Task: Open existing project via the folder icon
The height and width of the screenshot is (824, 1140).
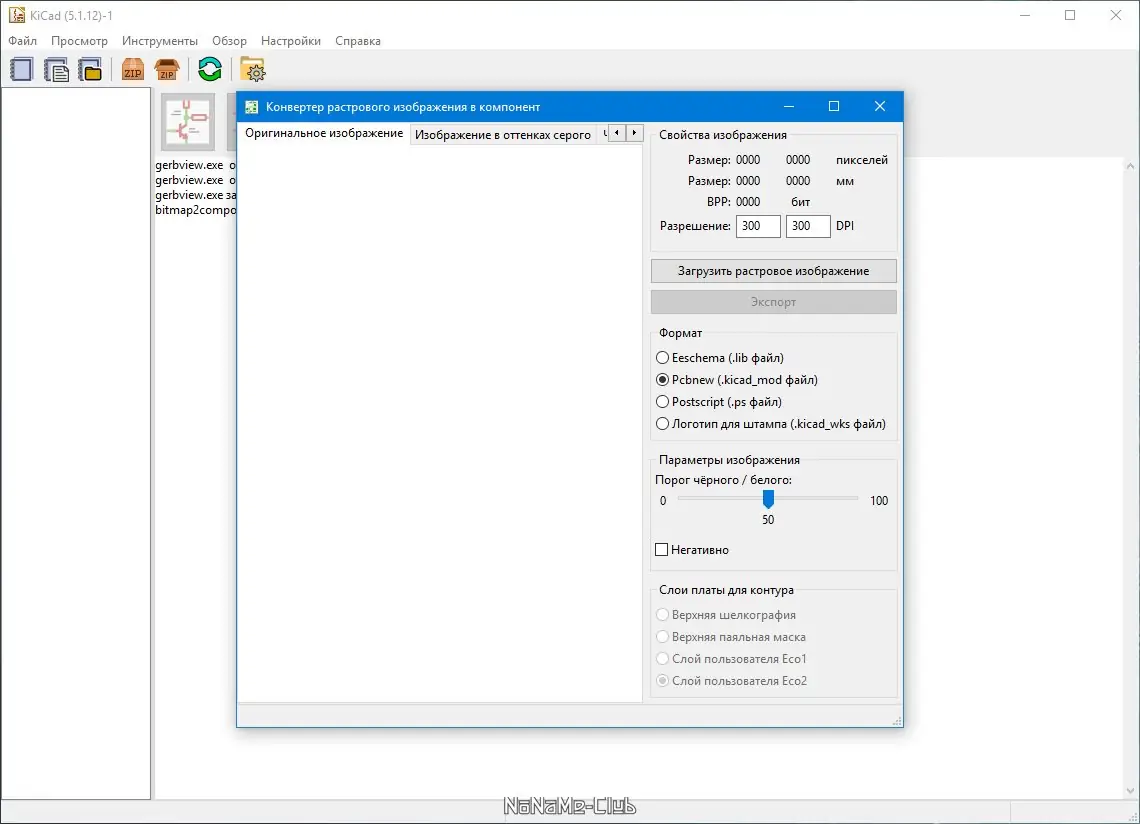Action: pyautogui.click(x=91, y=70)
